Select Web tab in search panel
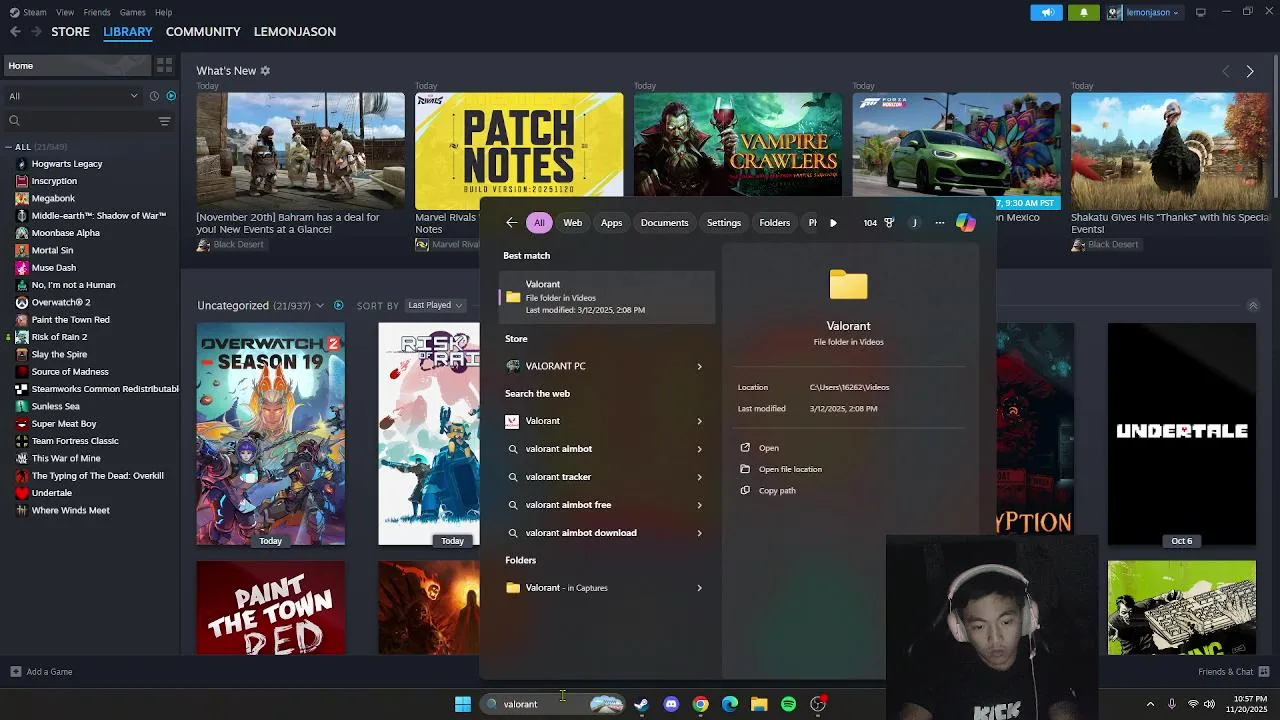Screen dimensions: 1280x720 (x=572, y=223)
